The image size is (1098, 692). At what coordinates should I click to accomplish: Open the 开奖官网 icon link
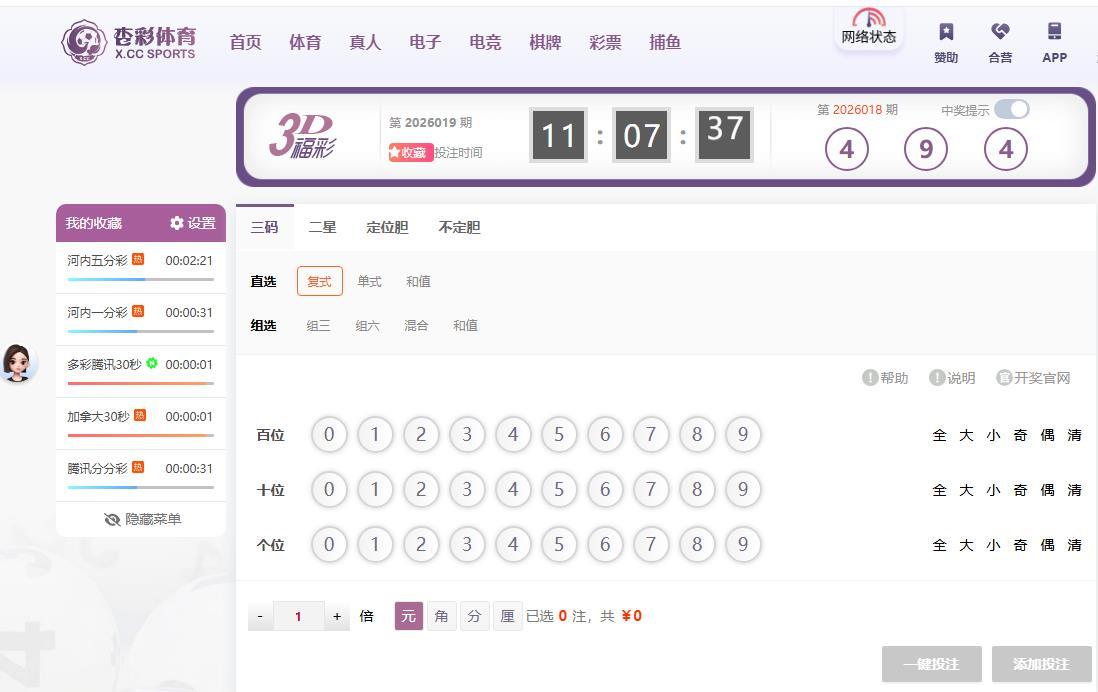coord(1004,378)
